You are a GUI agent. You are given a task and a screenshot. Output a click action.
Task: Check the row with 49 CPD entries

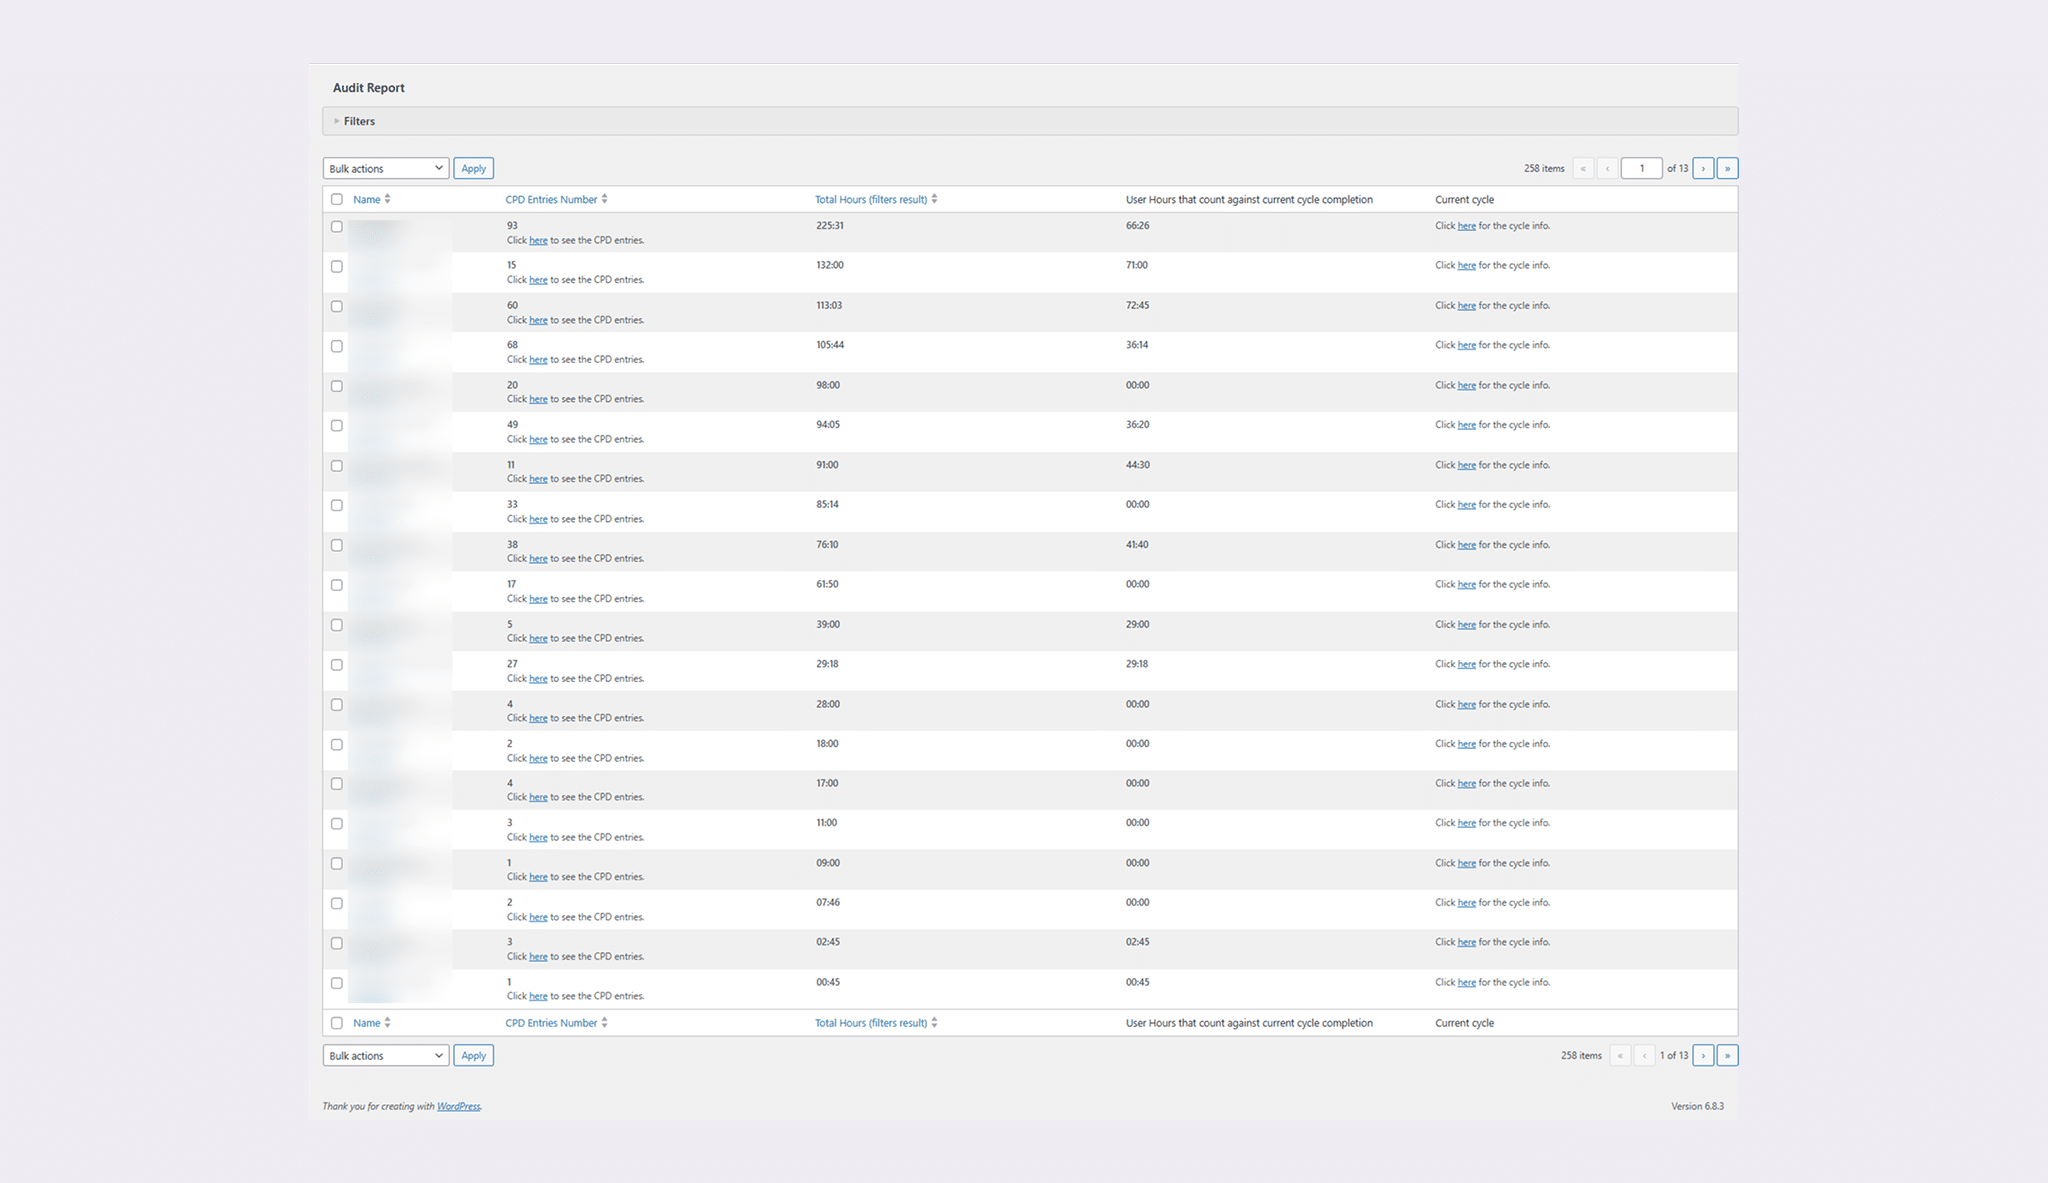click(337, 426)
